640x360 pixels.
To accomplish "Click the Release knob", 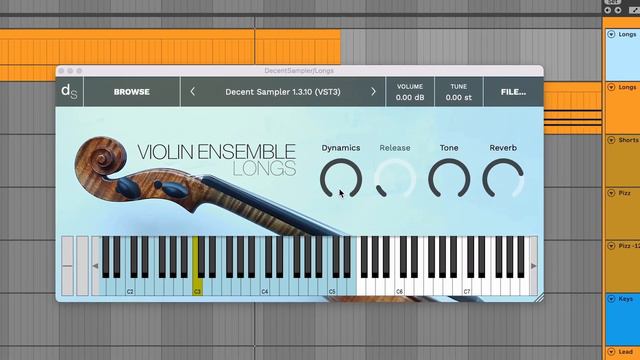I will click(x=395, y=179).
